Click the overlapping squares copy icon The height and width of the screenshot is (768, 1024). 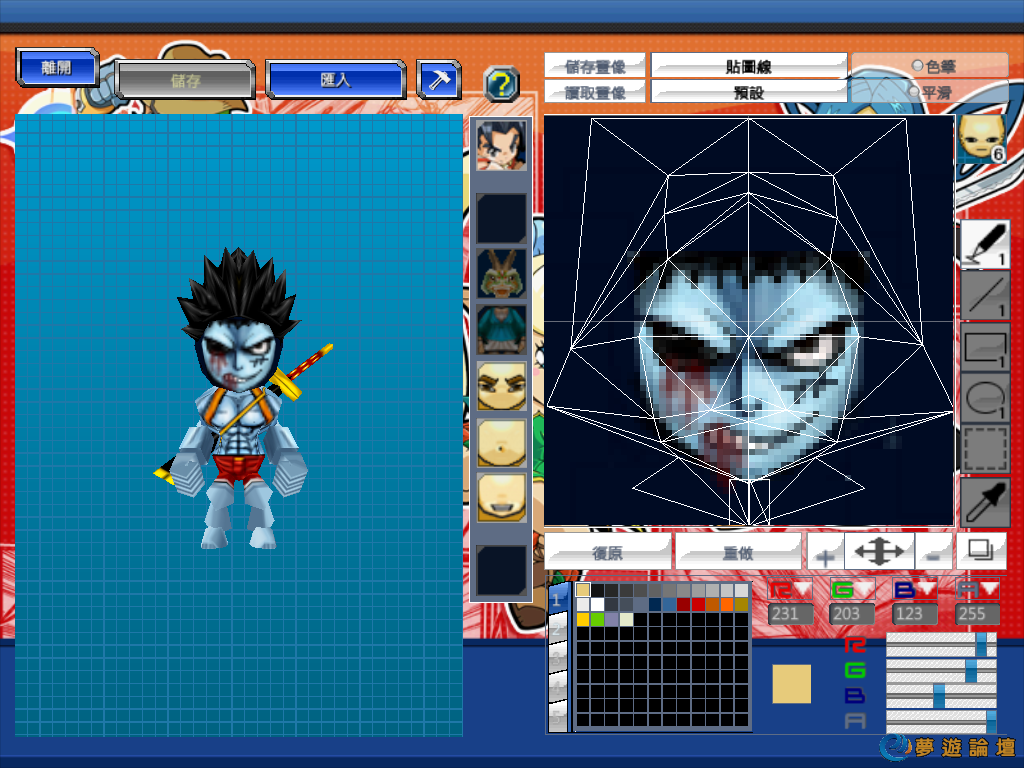click(980, 552)
